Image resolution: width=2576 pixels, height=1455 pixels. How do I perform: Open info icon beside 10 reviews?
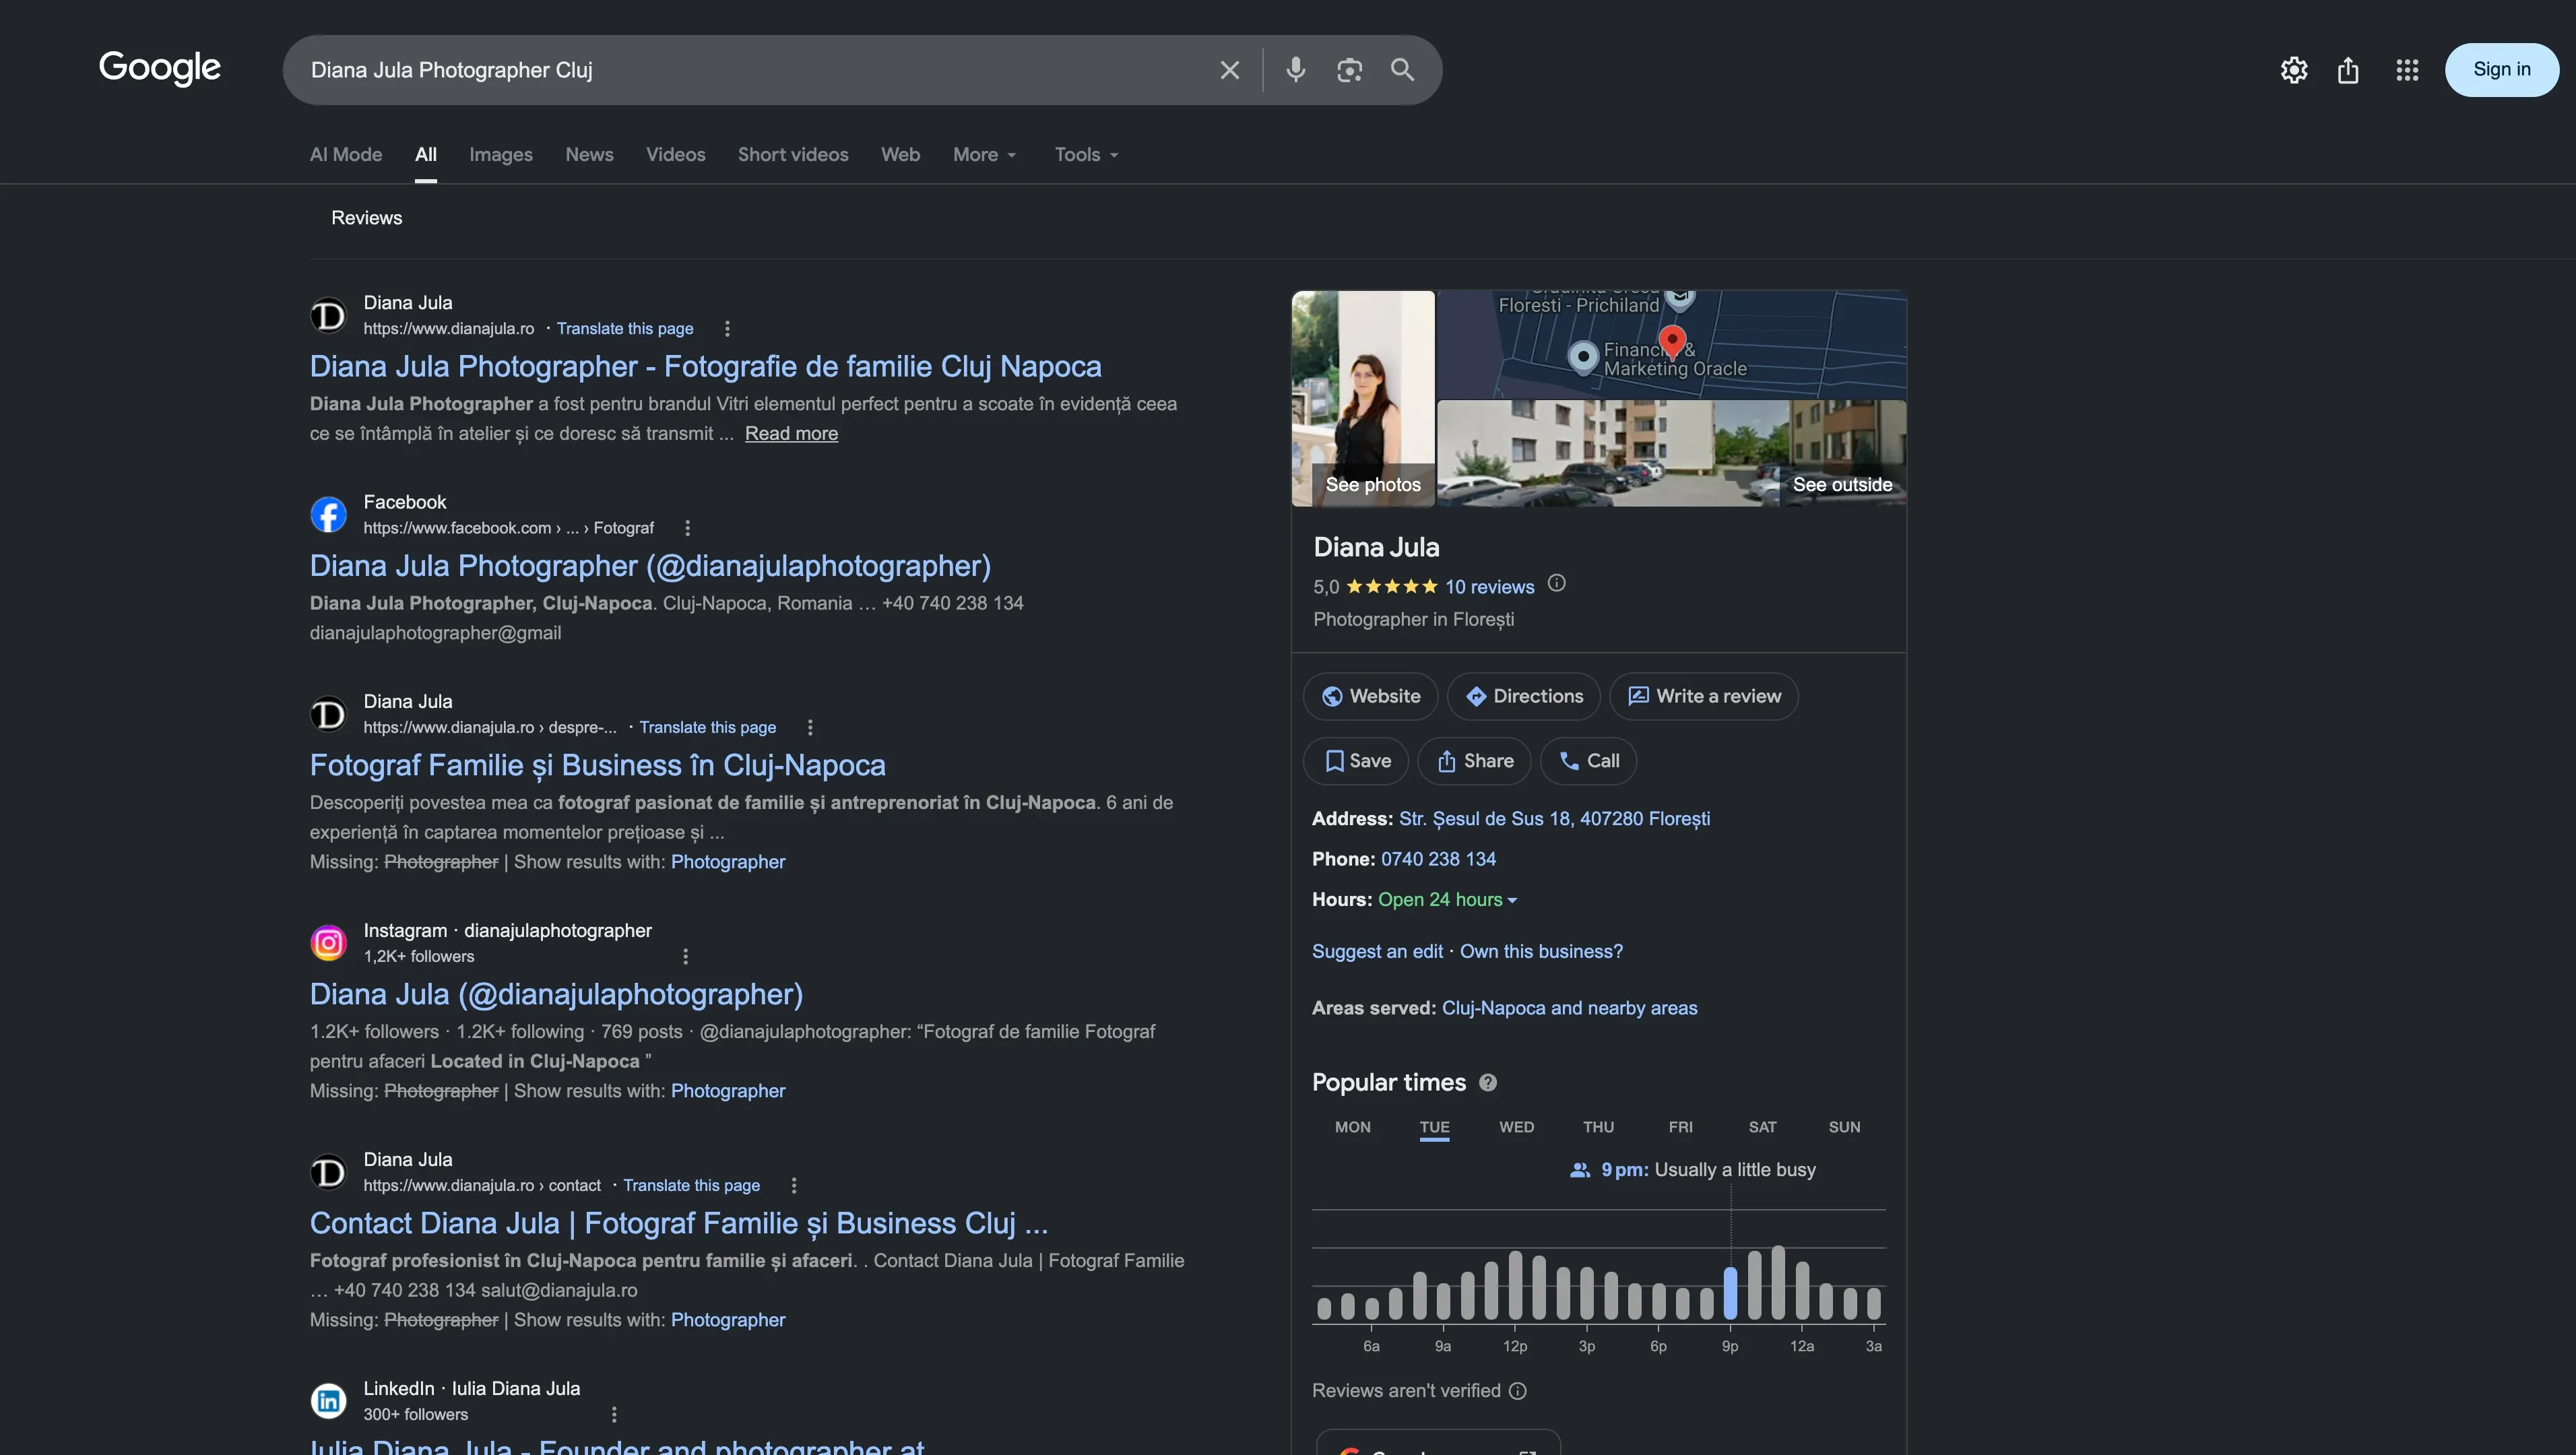coord(1556,583)
